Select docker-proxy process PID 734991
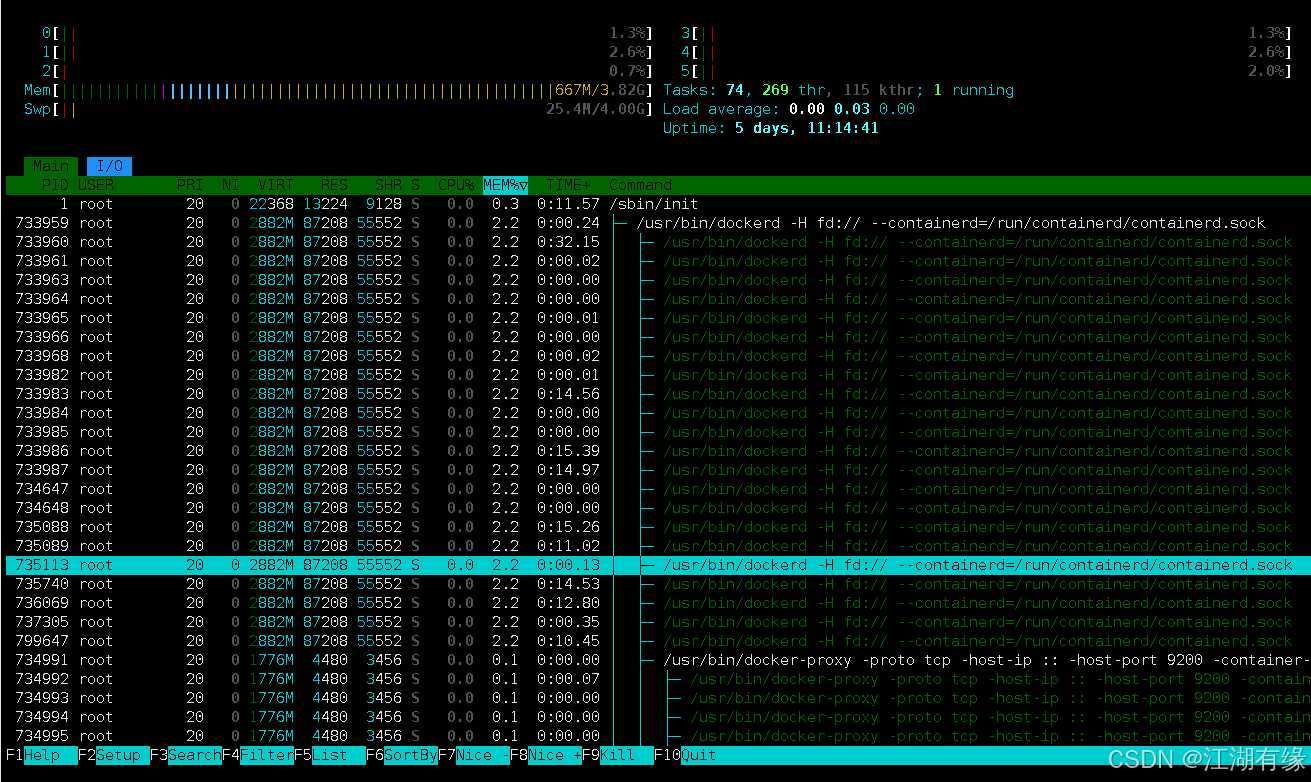 (657, 660)
